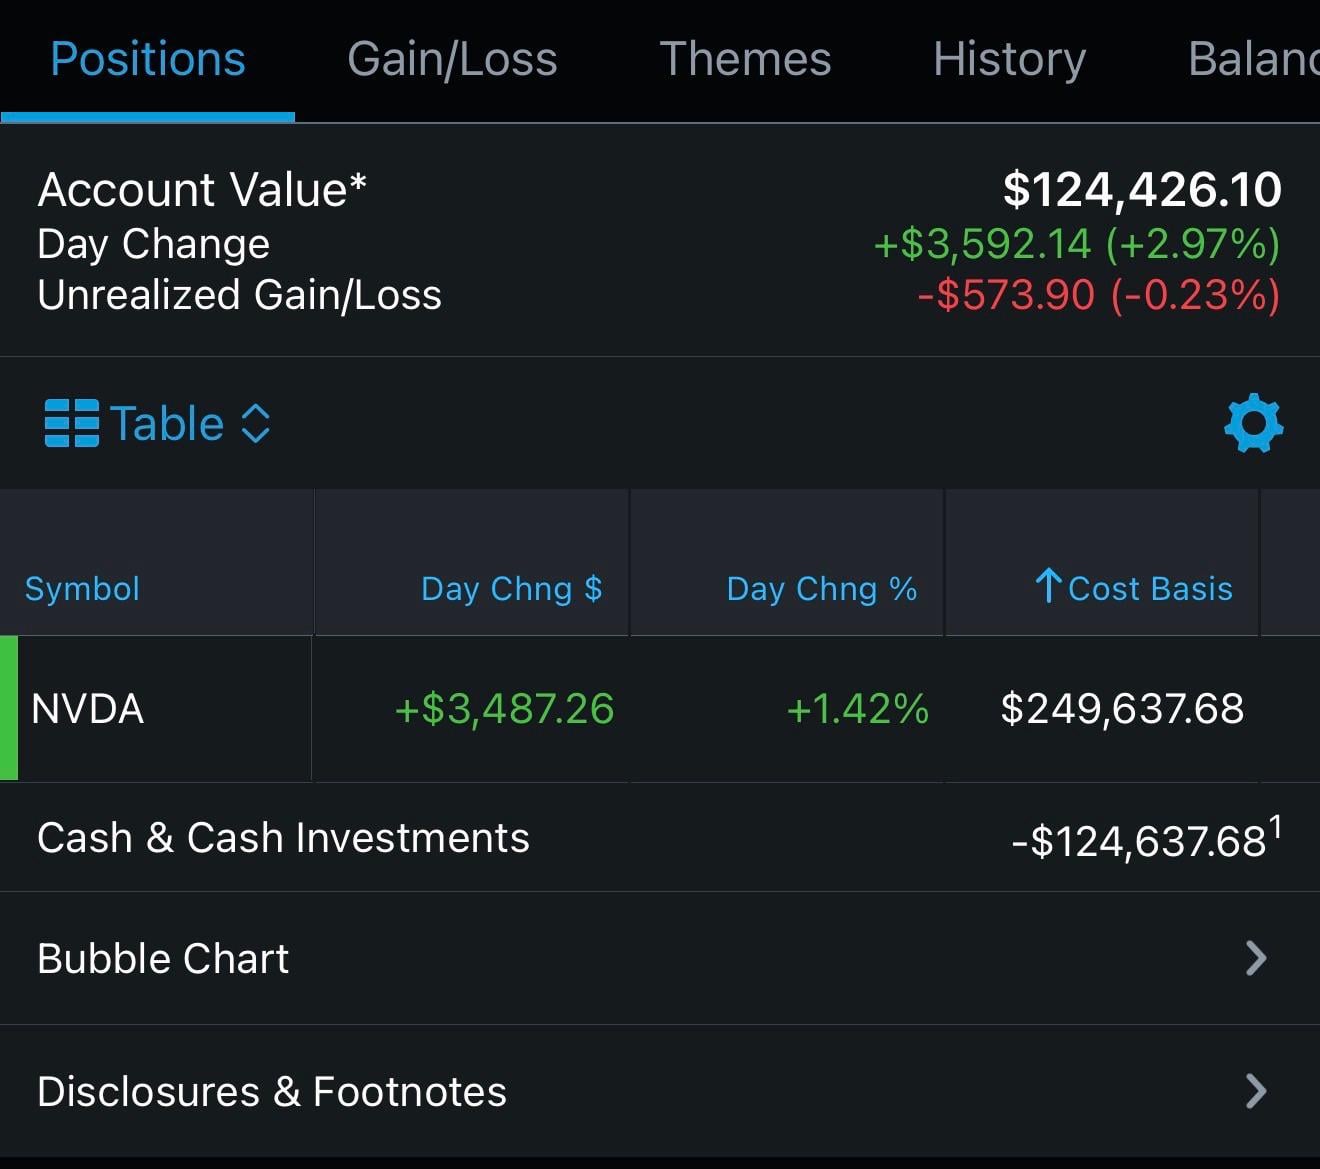Open the NVDA position row
This screenshot has height=1169, width=1320.
pos(88,709)
